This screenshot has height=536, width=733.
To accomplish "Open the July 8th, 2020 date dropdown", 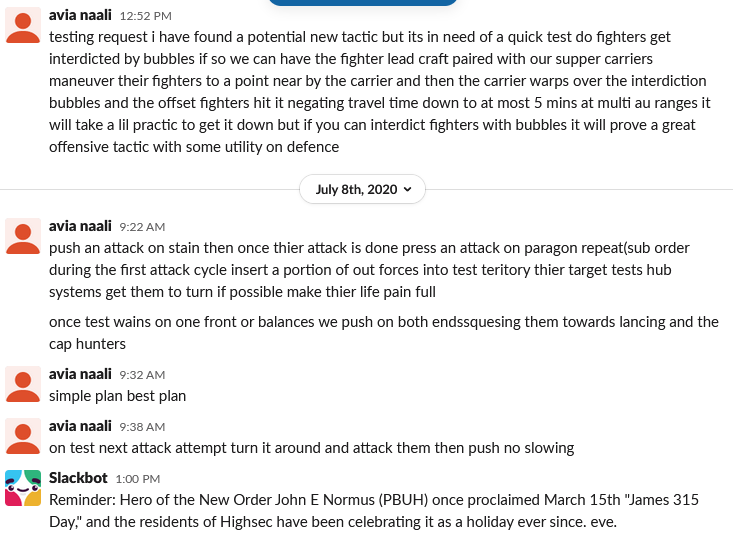I will click(362, 189).
